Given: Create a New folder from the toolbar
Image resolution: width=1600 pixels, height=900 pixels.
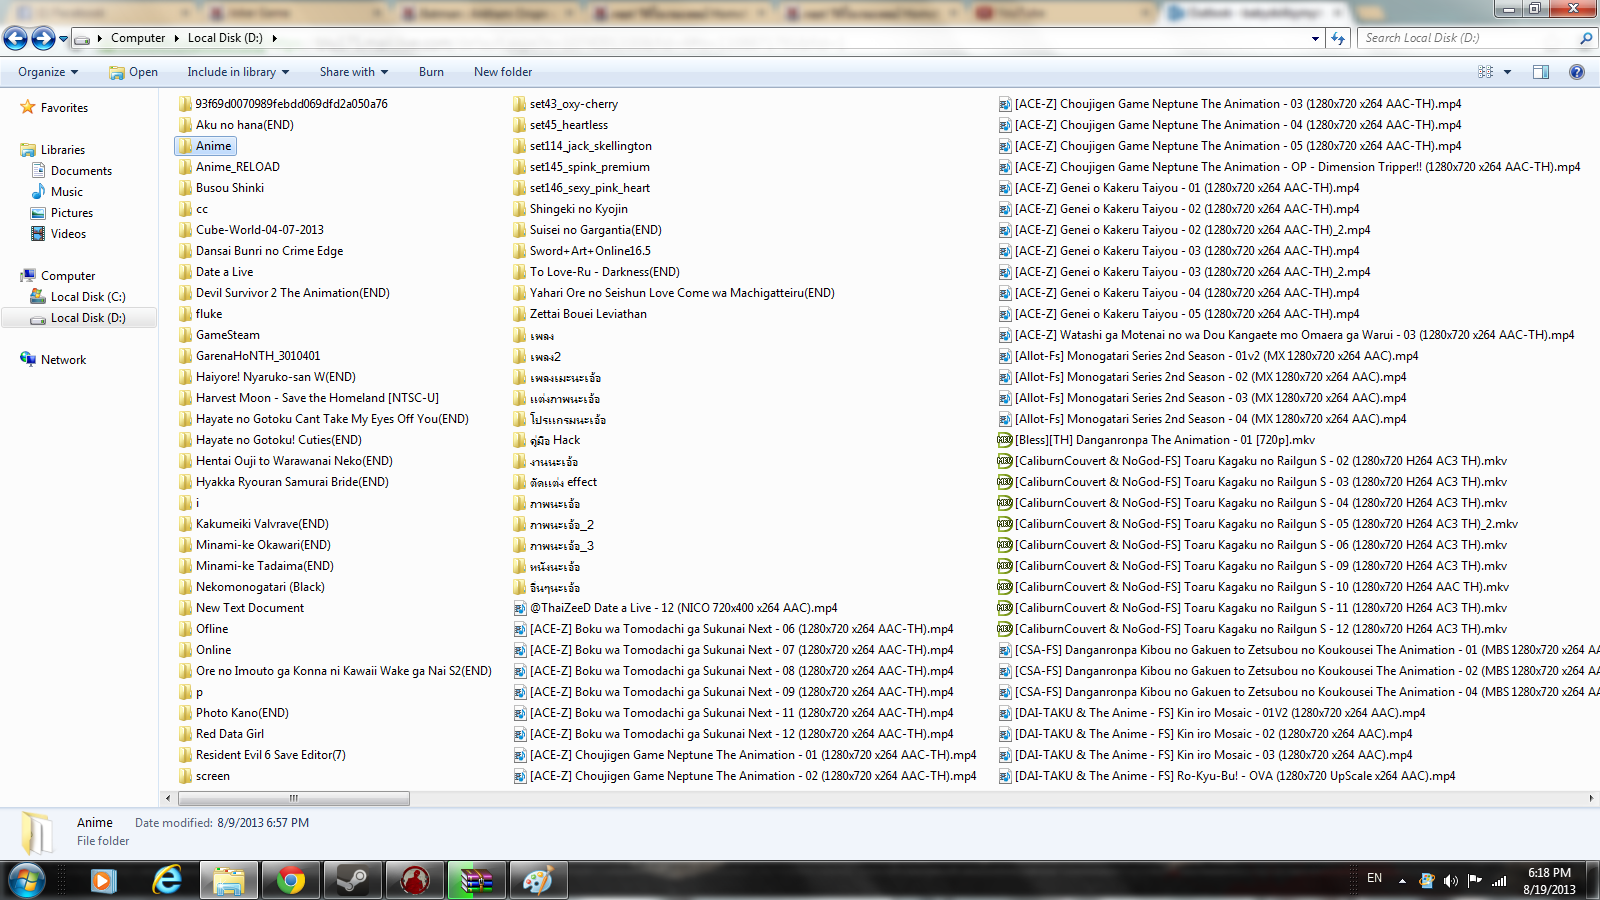Looking at the screenshot, I should pos(503,72).
